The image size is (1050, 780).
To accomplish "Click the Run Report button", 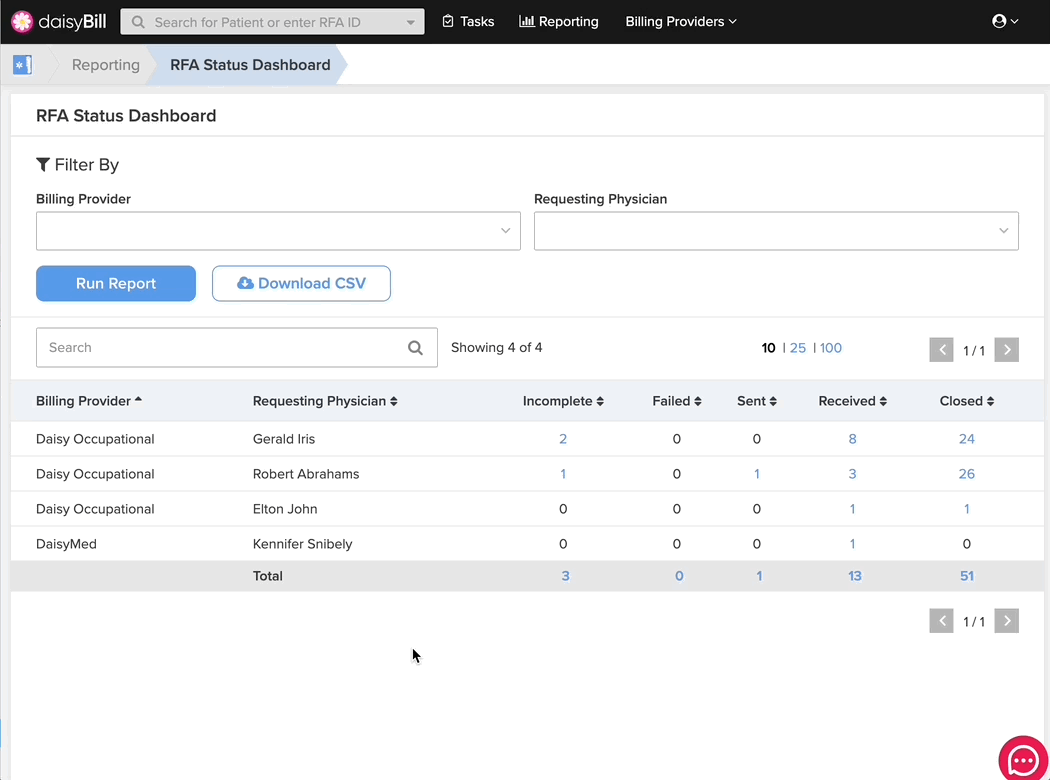I will point(116,283).
